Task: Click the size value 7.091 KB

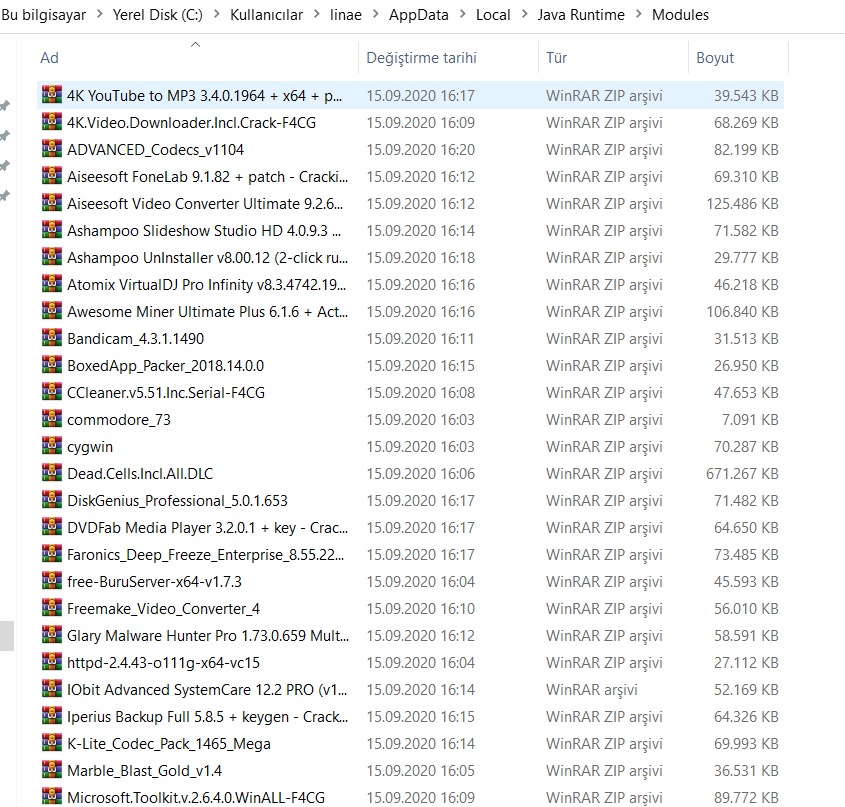Action: (x=750, y=419)
